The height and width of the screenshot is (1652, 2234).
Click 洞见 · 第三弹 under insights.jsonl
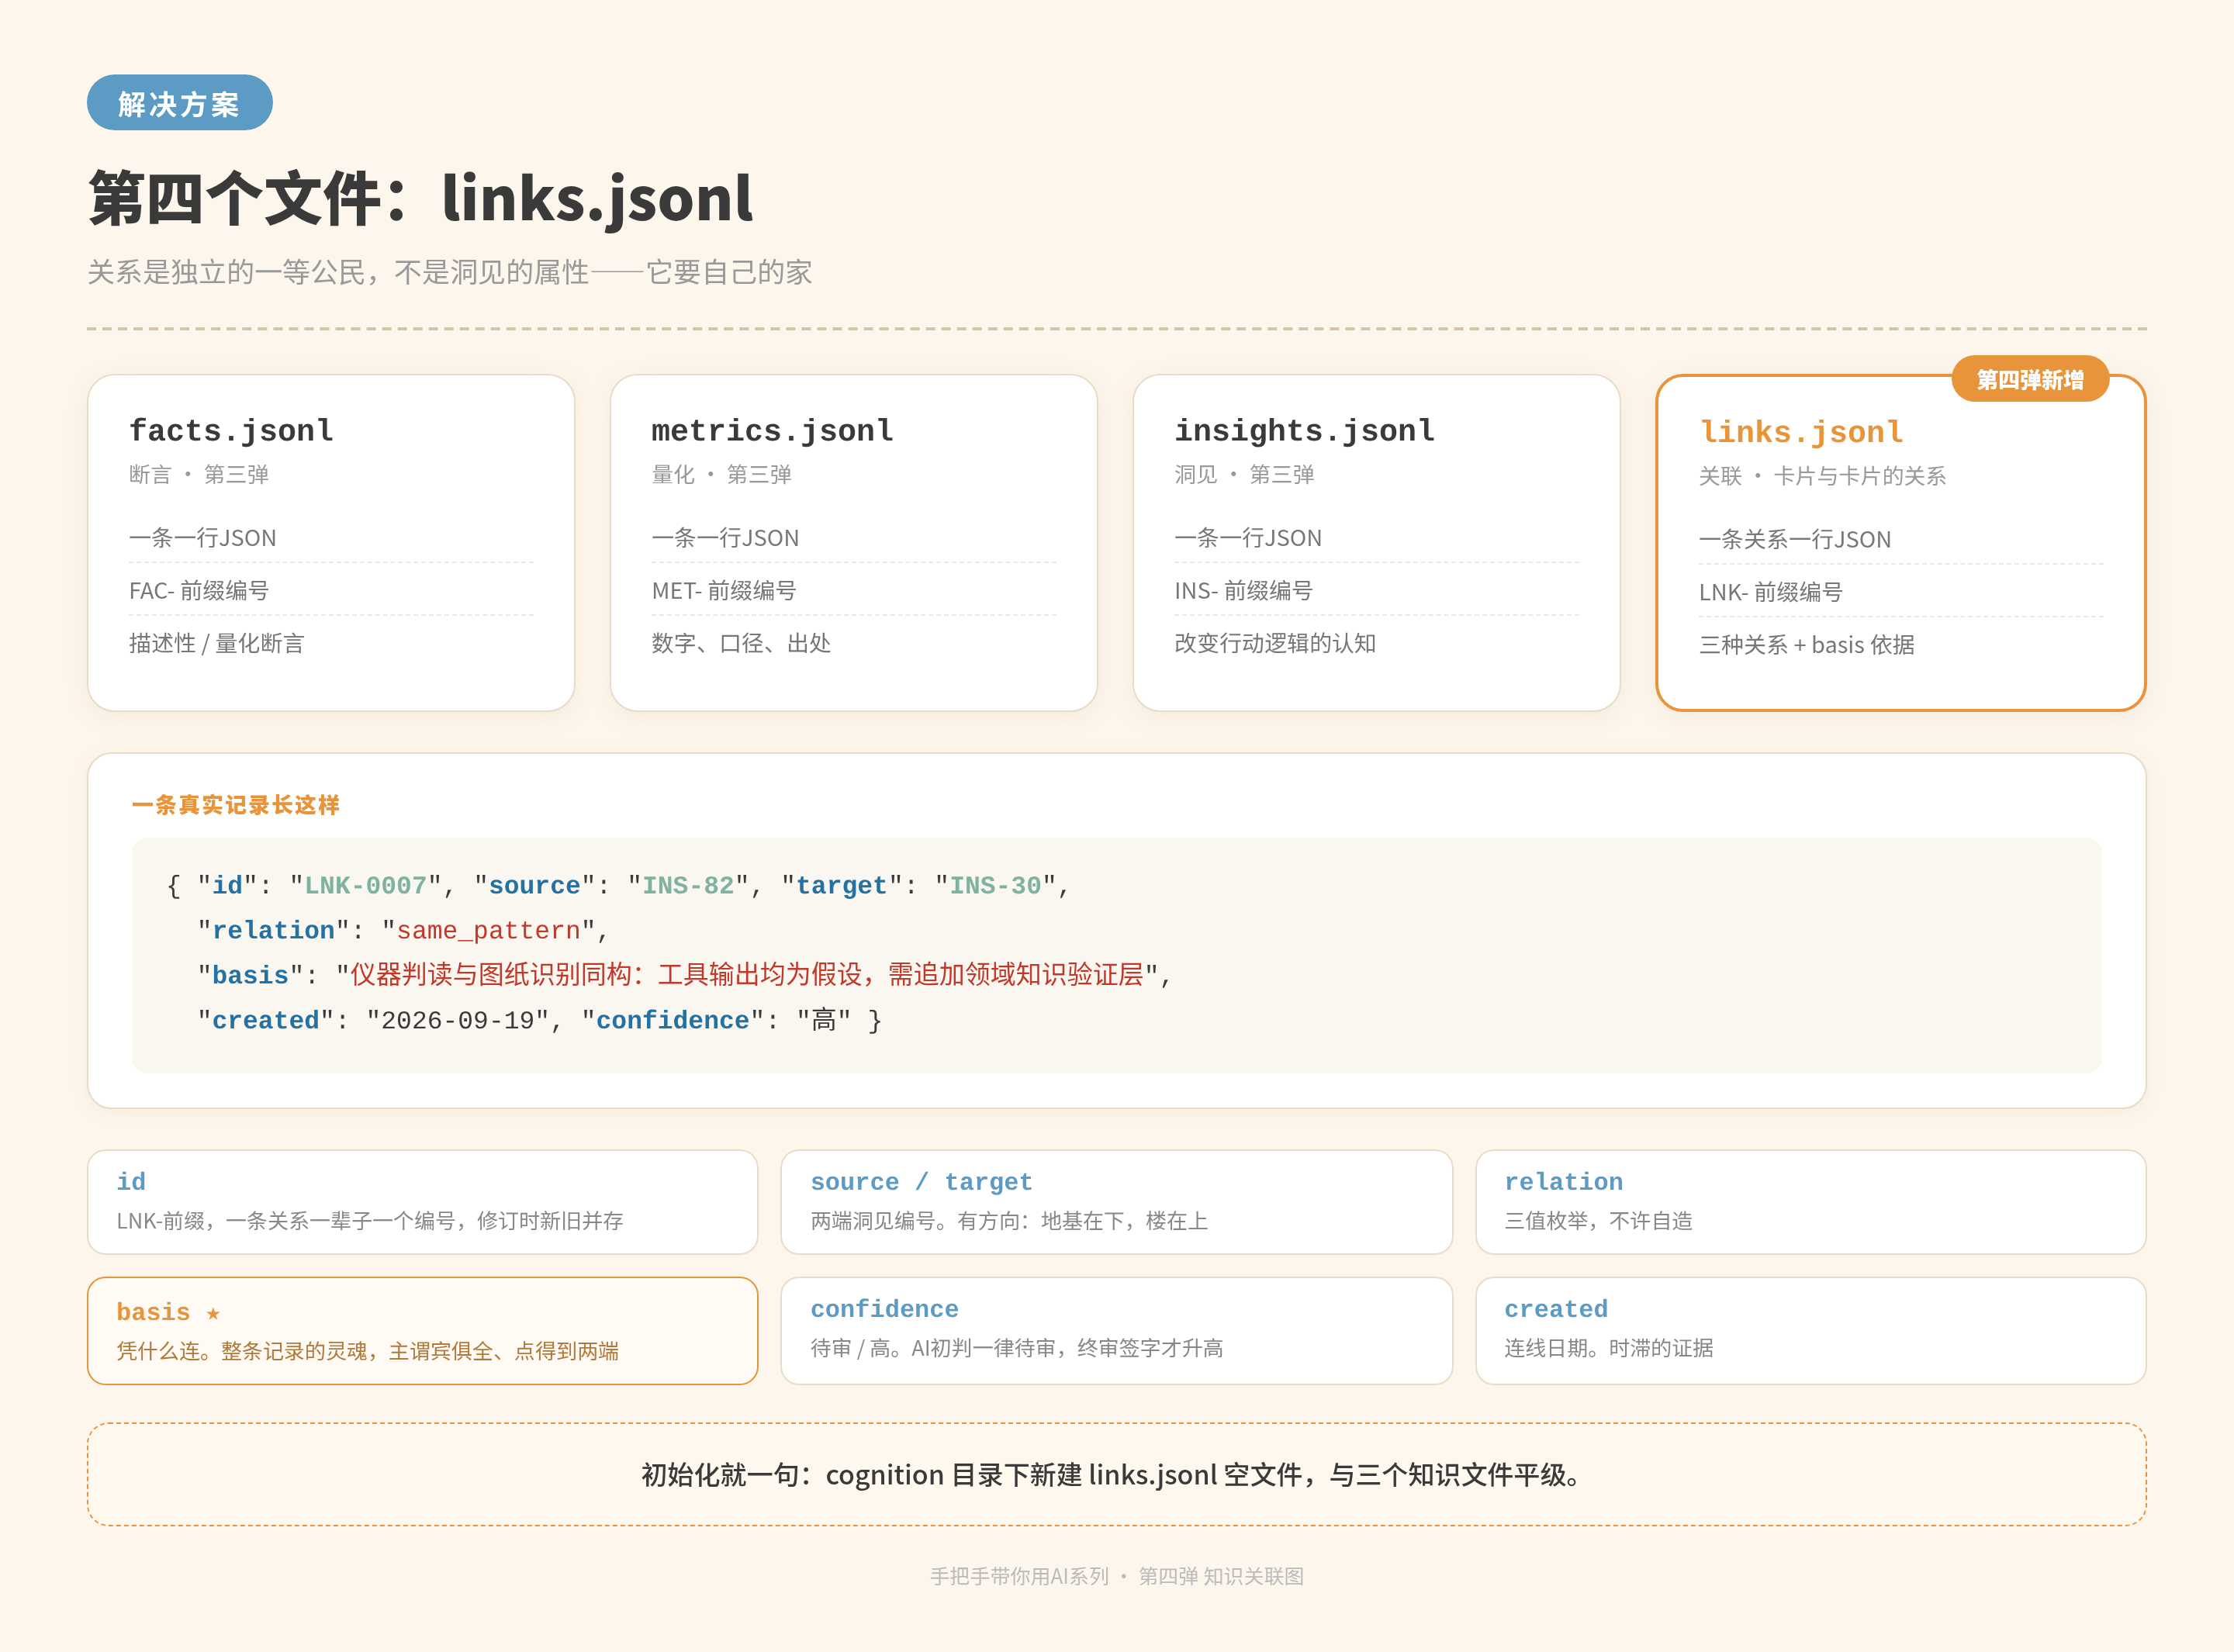pyautogui.click(x=1244, y=475)
